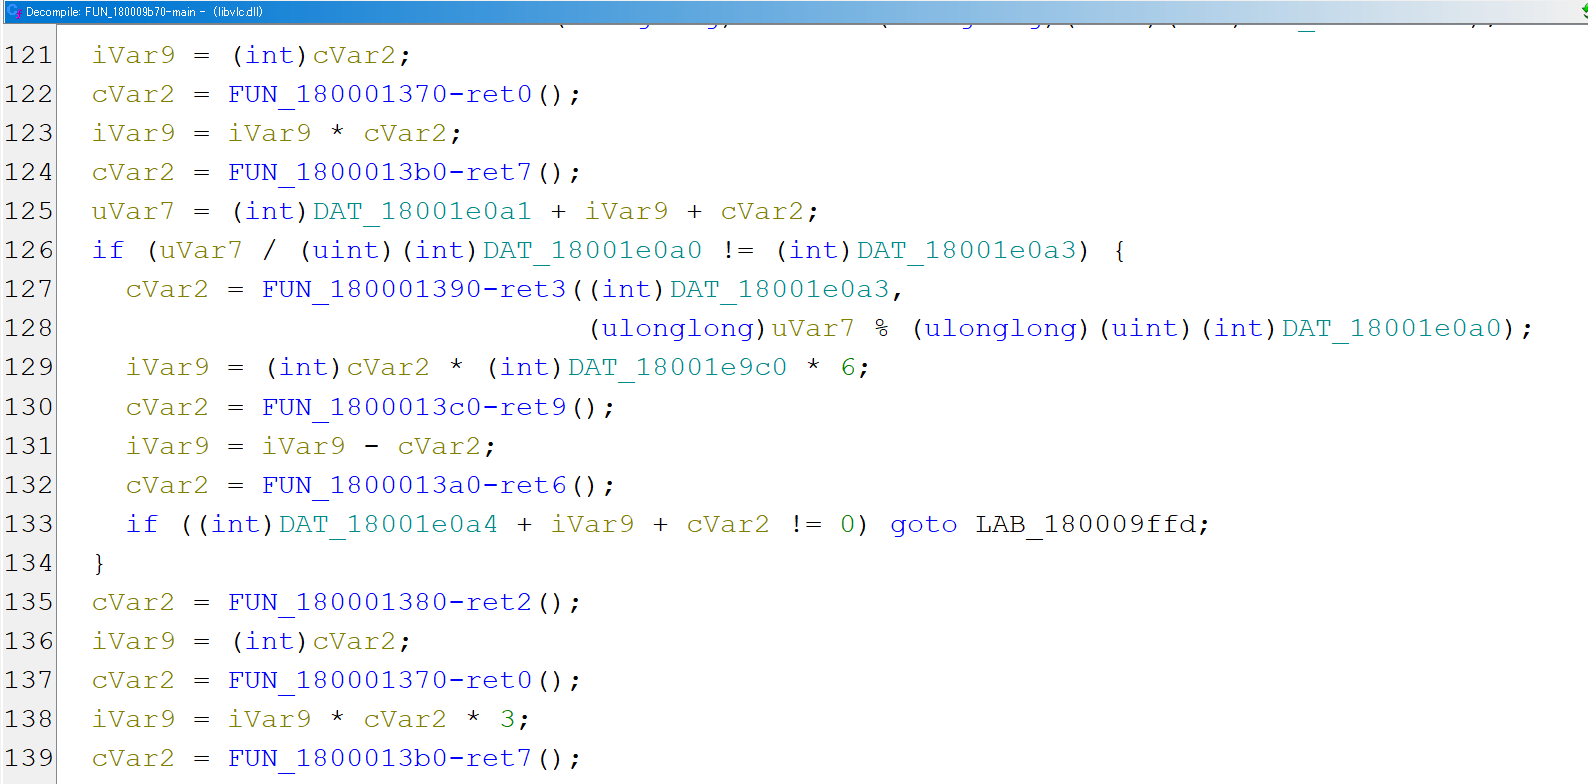The image size is (1588, 784).
Task: Select FUN_180001380-ret2 call on line 135
Action: 380,602
